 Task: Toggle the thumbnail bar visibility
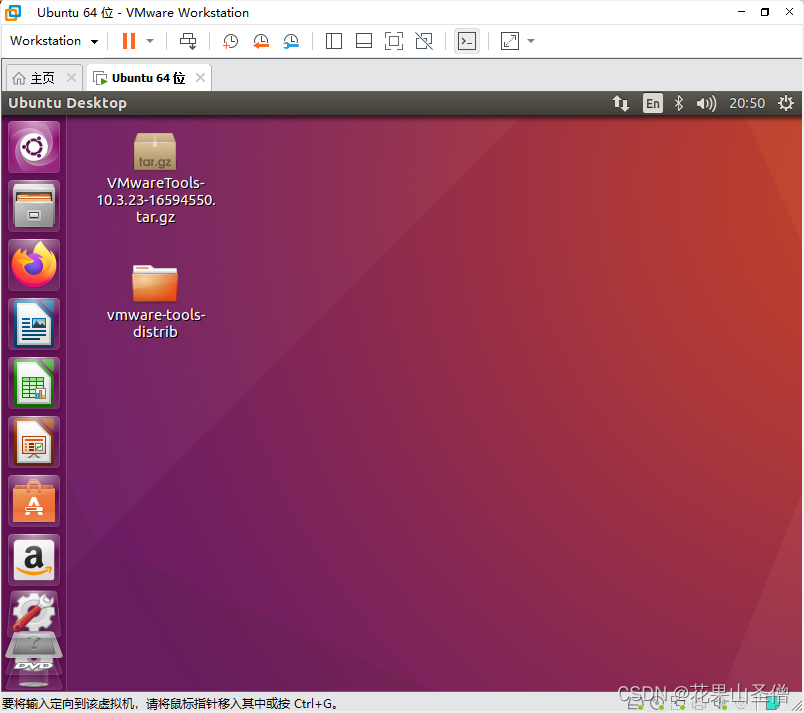(x=362, y=41)
